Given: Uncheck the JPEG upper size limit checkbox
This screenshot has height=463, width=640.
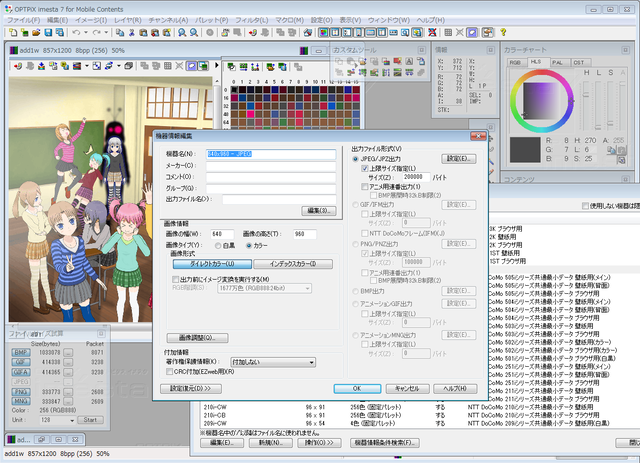Looking at the screenshot, I should (365, 168).
